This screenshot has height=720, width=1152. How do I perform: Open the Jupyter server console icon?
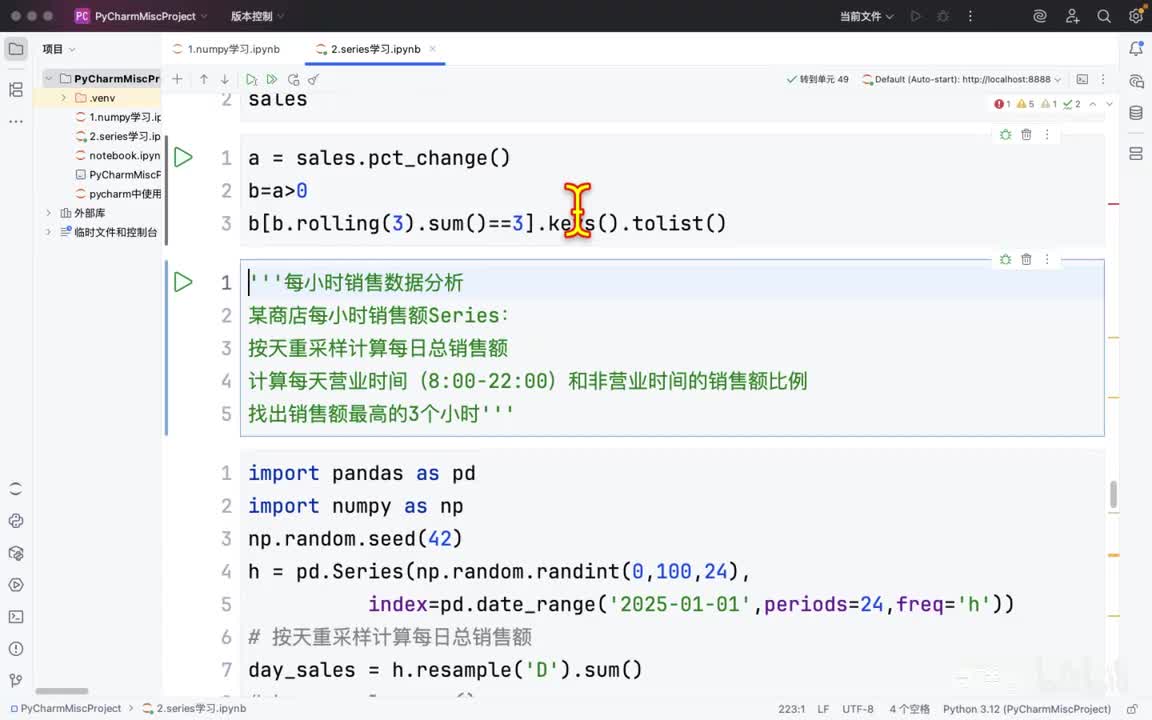coord(1082,79)
